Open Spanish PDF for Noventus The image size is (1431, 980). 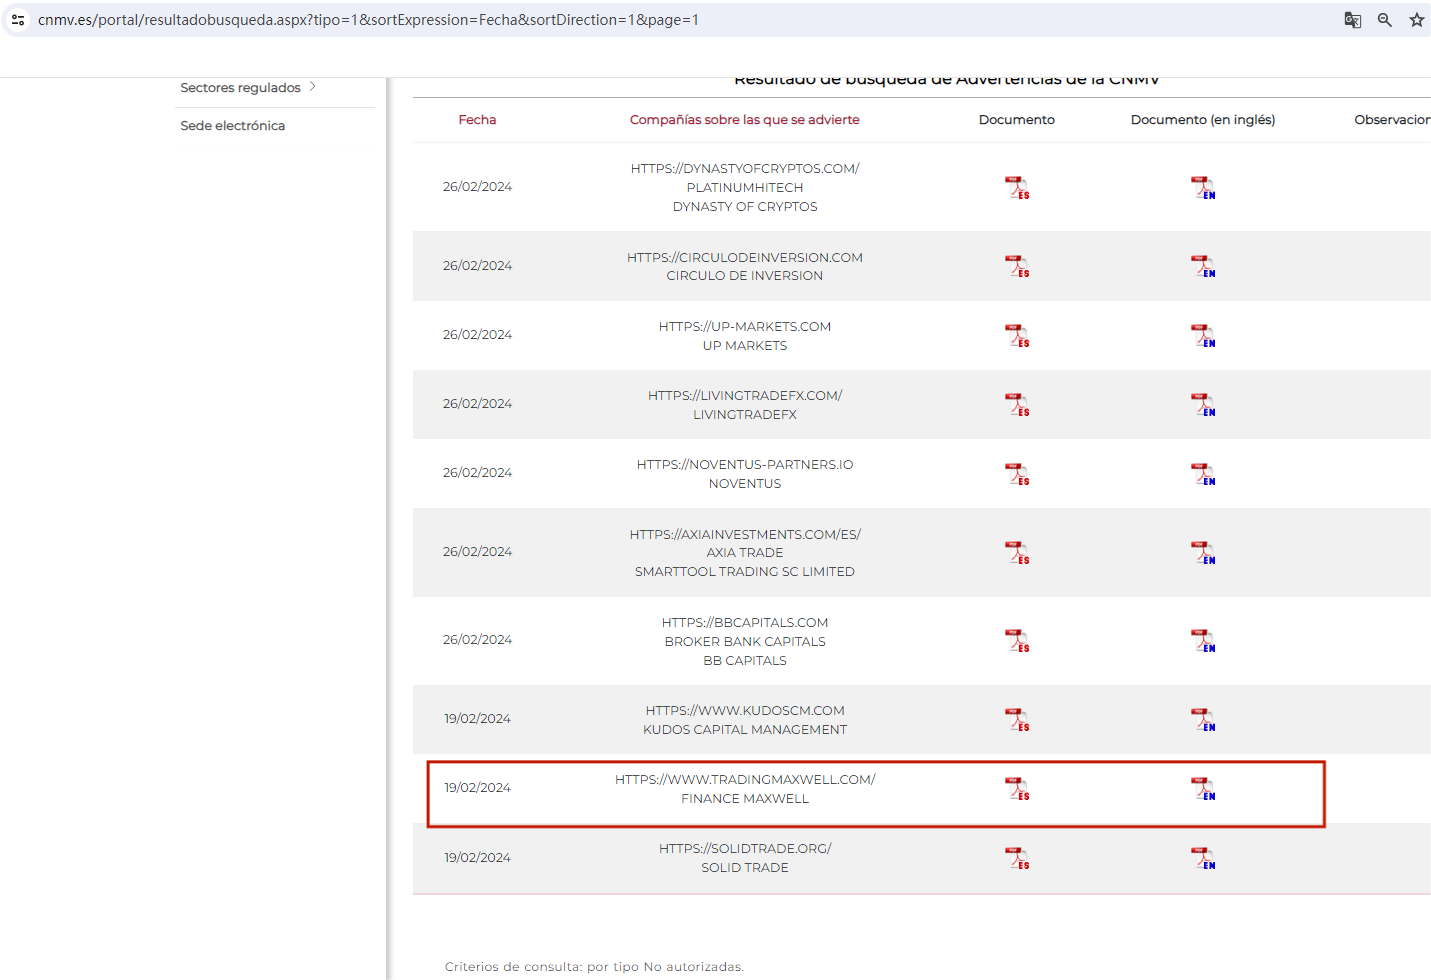click(1017, 474)
